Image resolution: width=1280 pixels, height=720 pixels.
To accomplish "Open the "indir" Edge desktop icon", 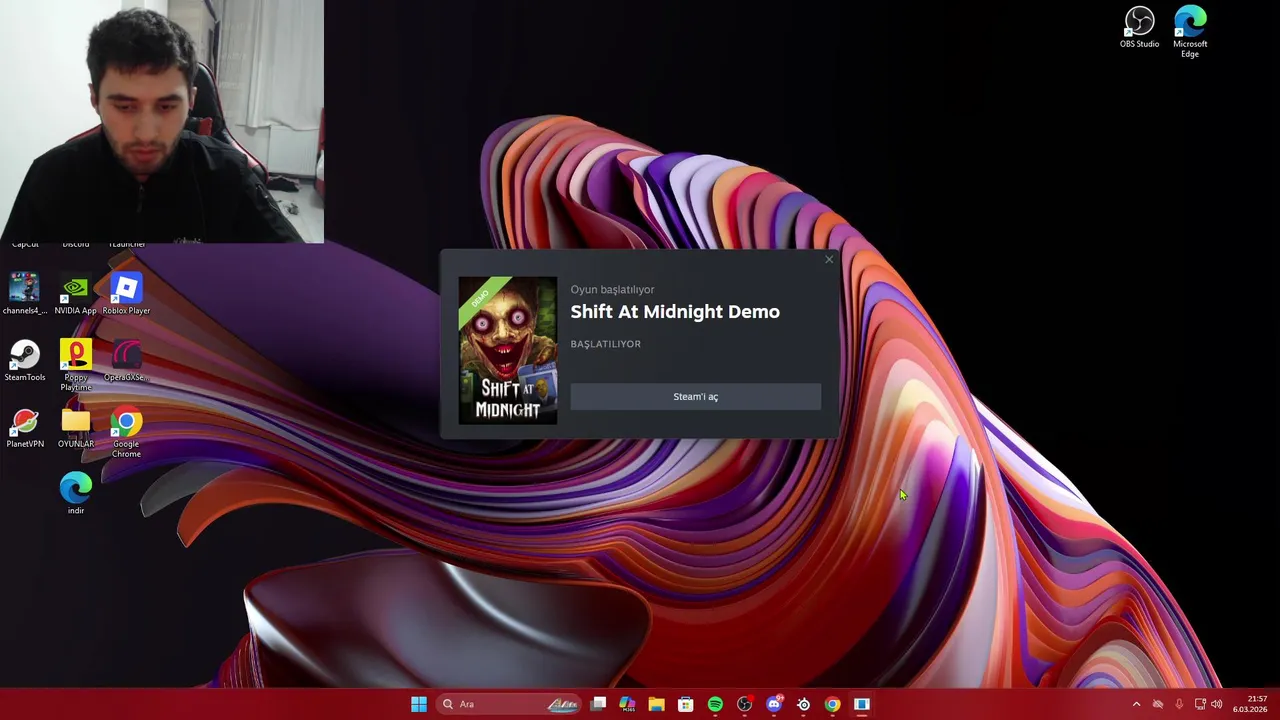I will 75,494.
